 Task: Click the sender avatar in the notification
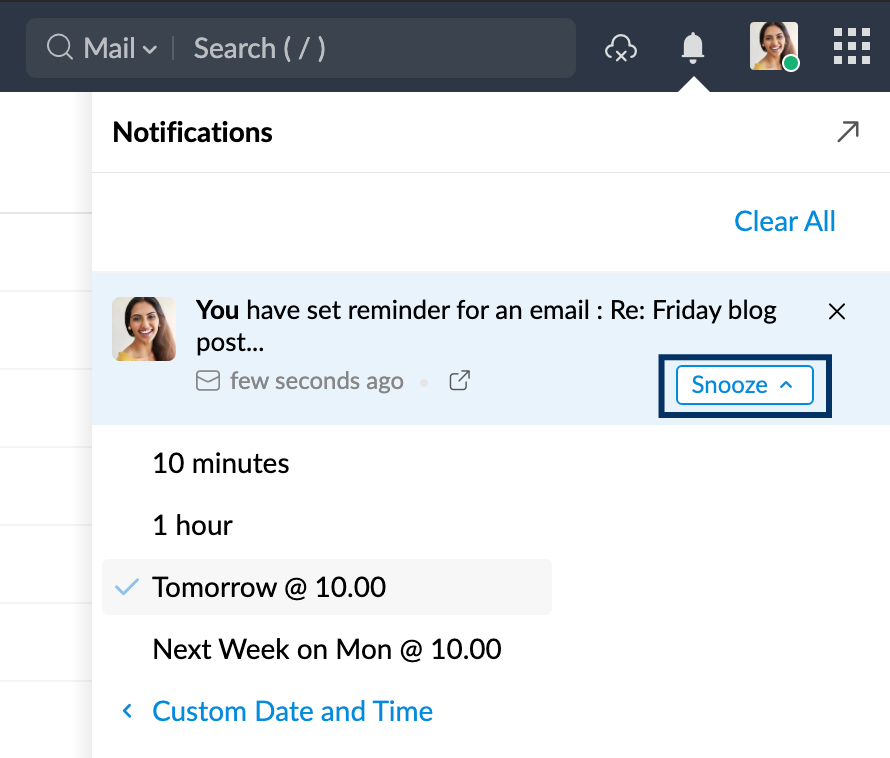pyautogui.click(x=144, y=329)
